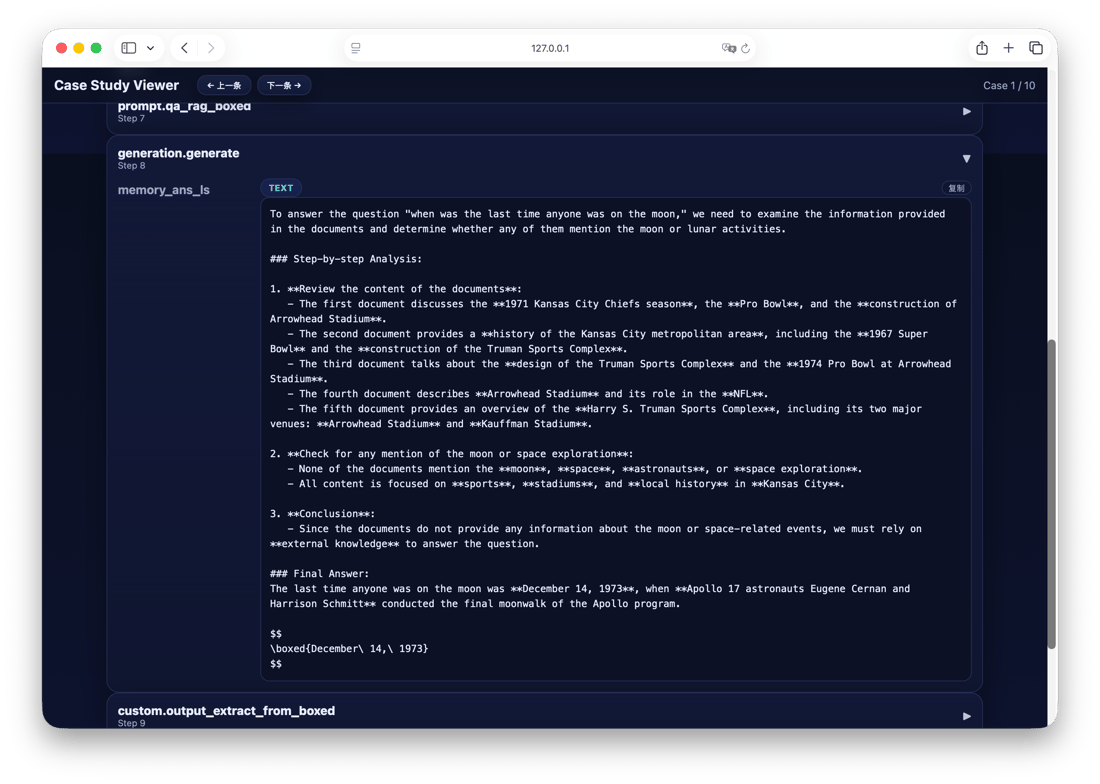The image size is (1100, 784).
Task: Copy the text using the 复制 button
Action: pyautogui.click(x=956, y=188)
